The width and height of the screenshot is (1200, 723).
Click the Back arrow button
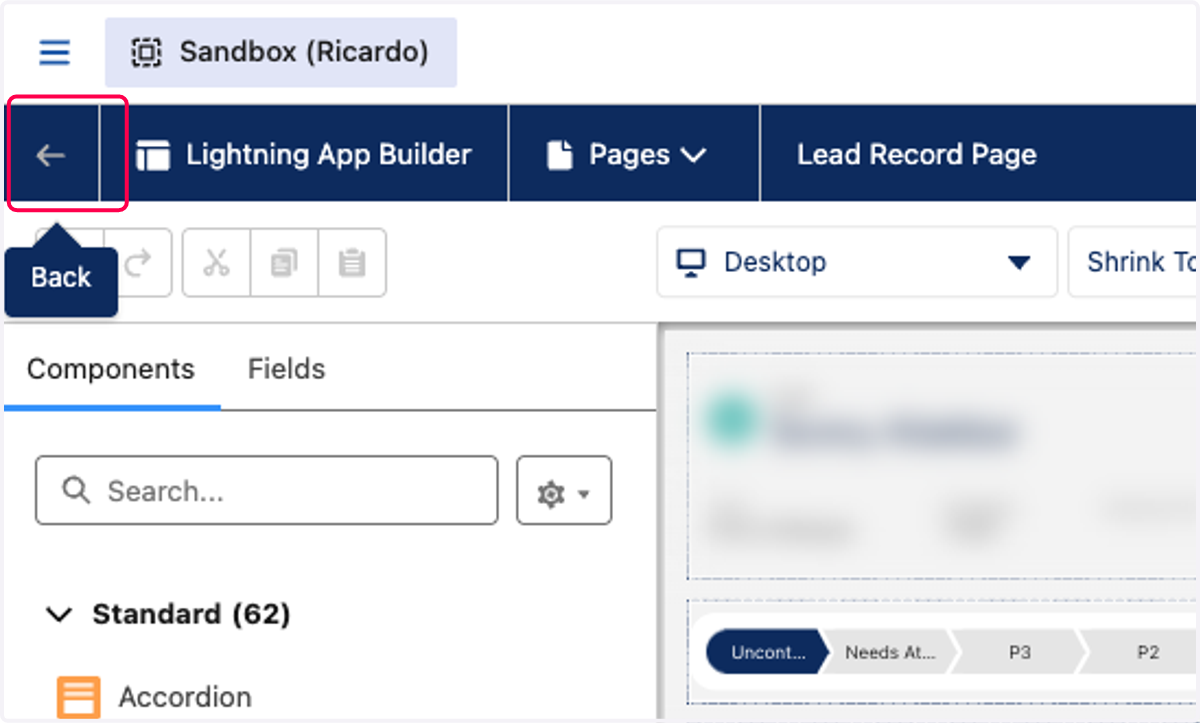[x=51, y=155]
